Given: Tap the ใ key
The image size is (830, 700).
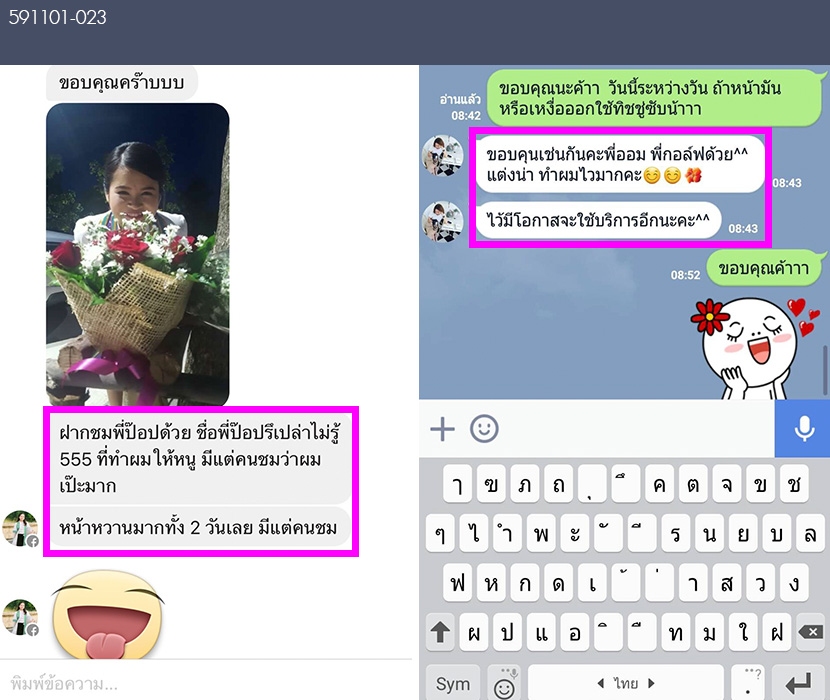Looking at the screenshot, I should pyautogui.click(x=744, y=632).
